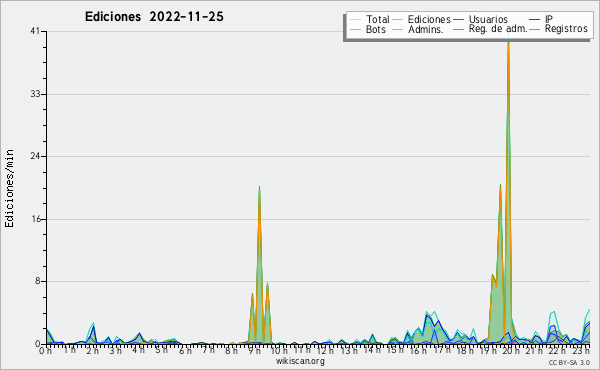Click the x-axis label '5 h'

(x=161, y=350)
